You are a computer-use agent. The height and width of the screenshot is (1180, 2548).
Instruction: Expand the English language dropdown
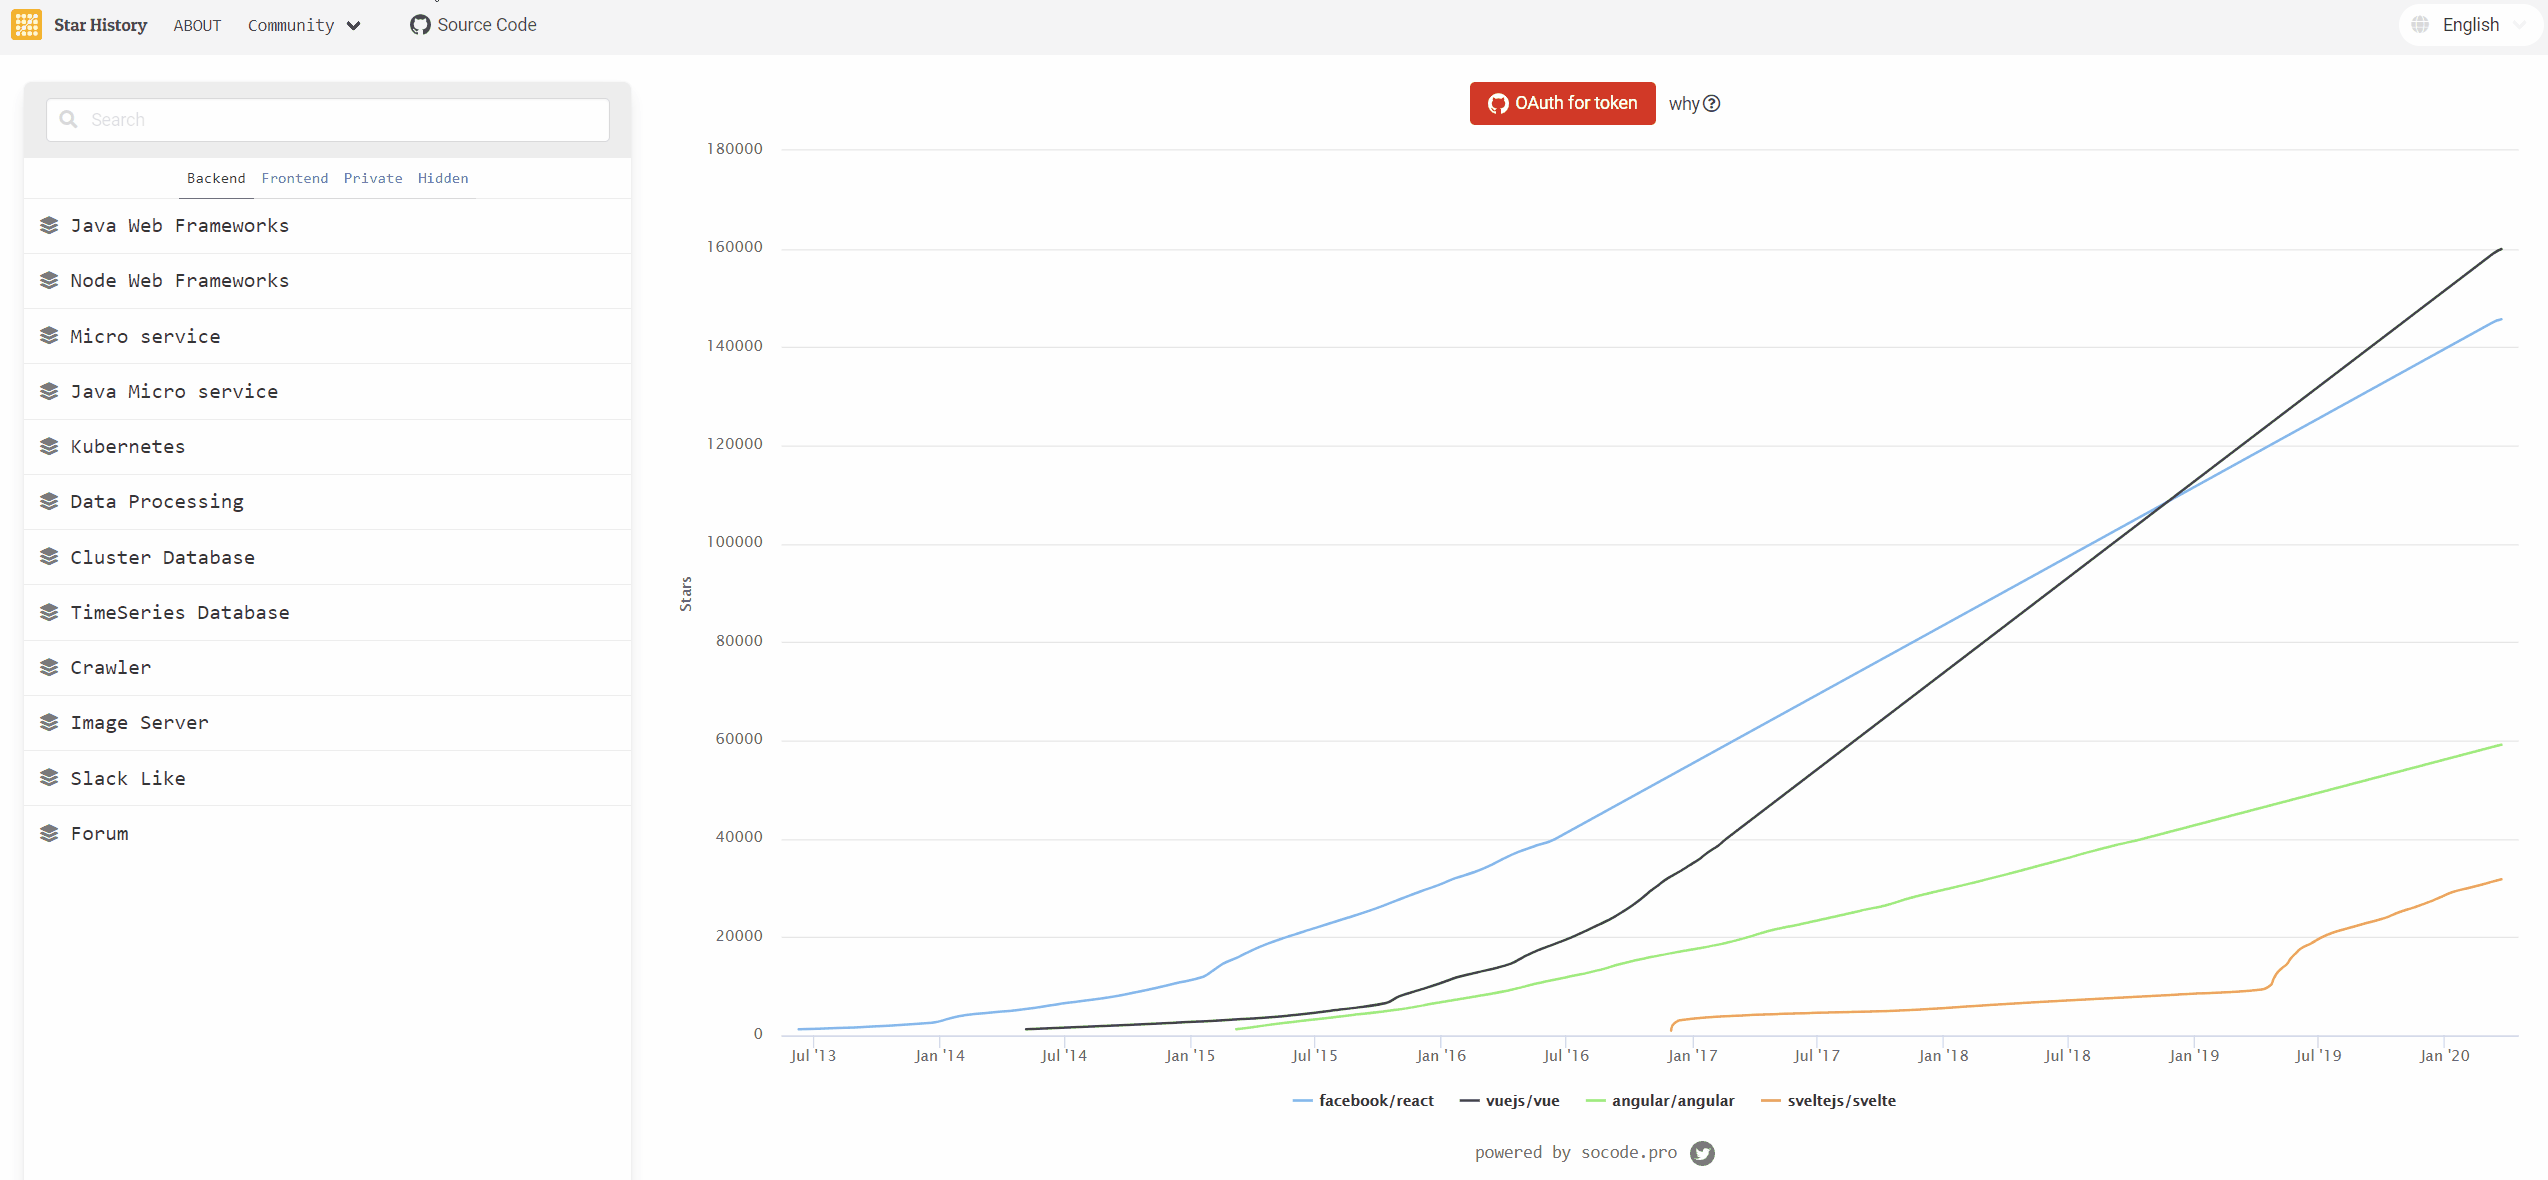point(2470,25)
